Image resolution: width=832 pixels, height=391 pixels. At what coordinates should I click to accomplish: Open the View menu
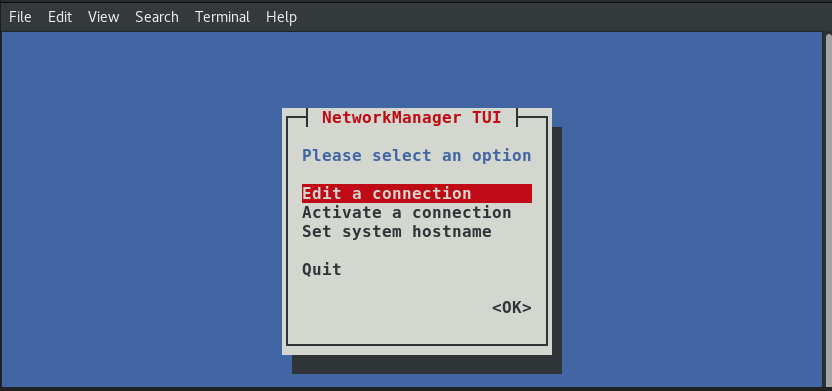pos(103,17)
